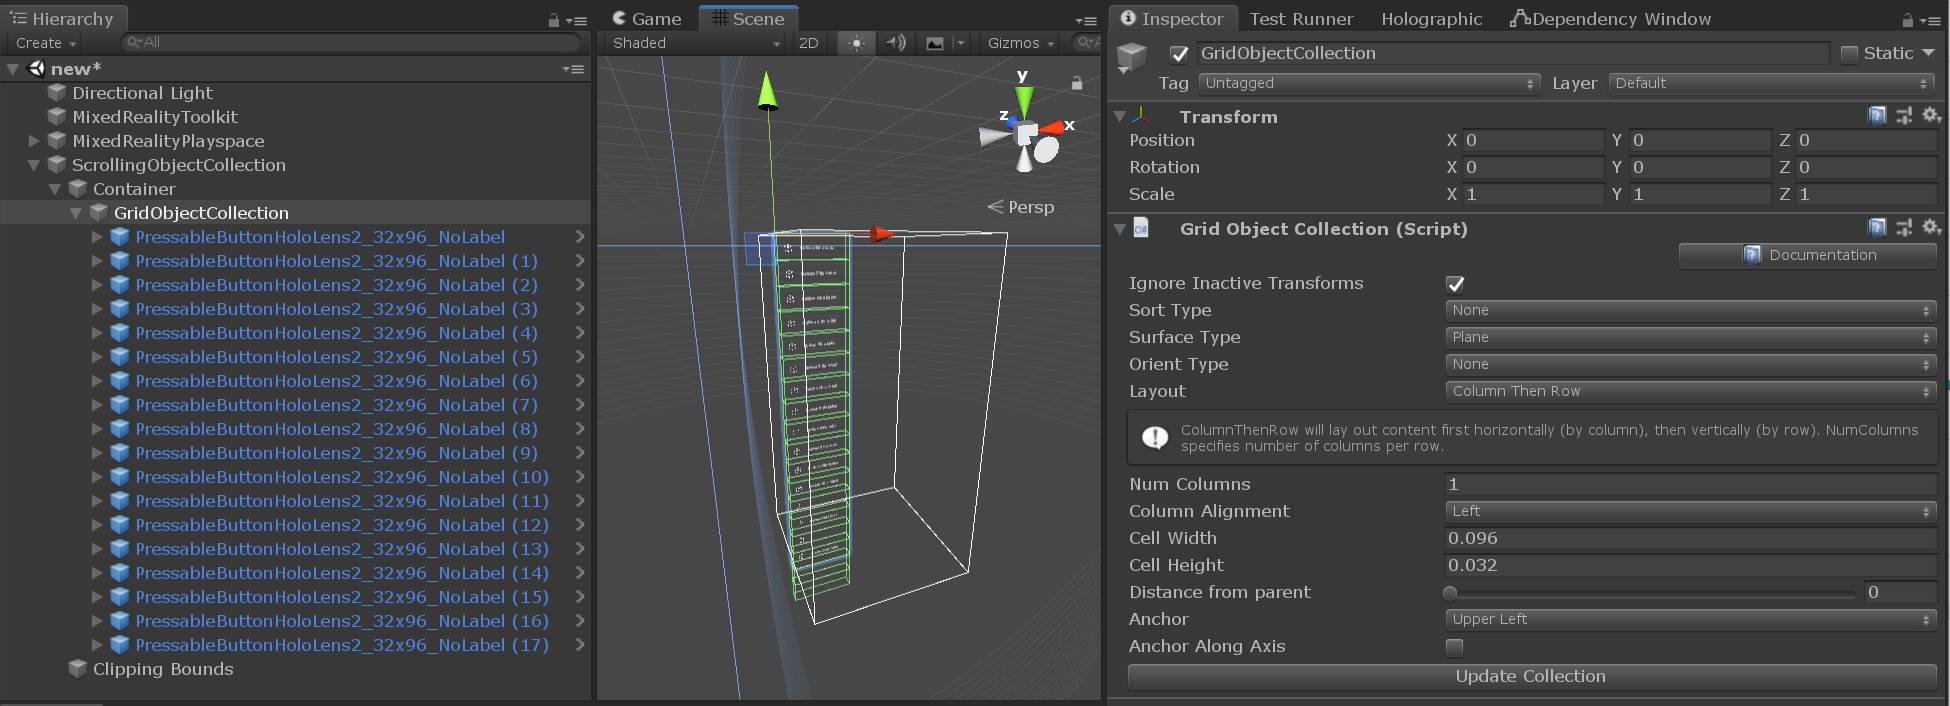The height and width of the screenshot is (706, 1950).
Task: Click the red X axis gizmo cone
Action: [x=1052, y=128]
